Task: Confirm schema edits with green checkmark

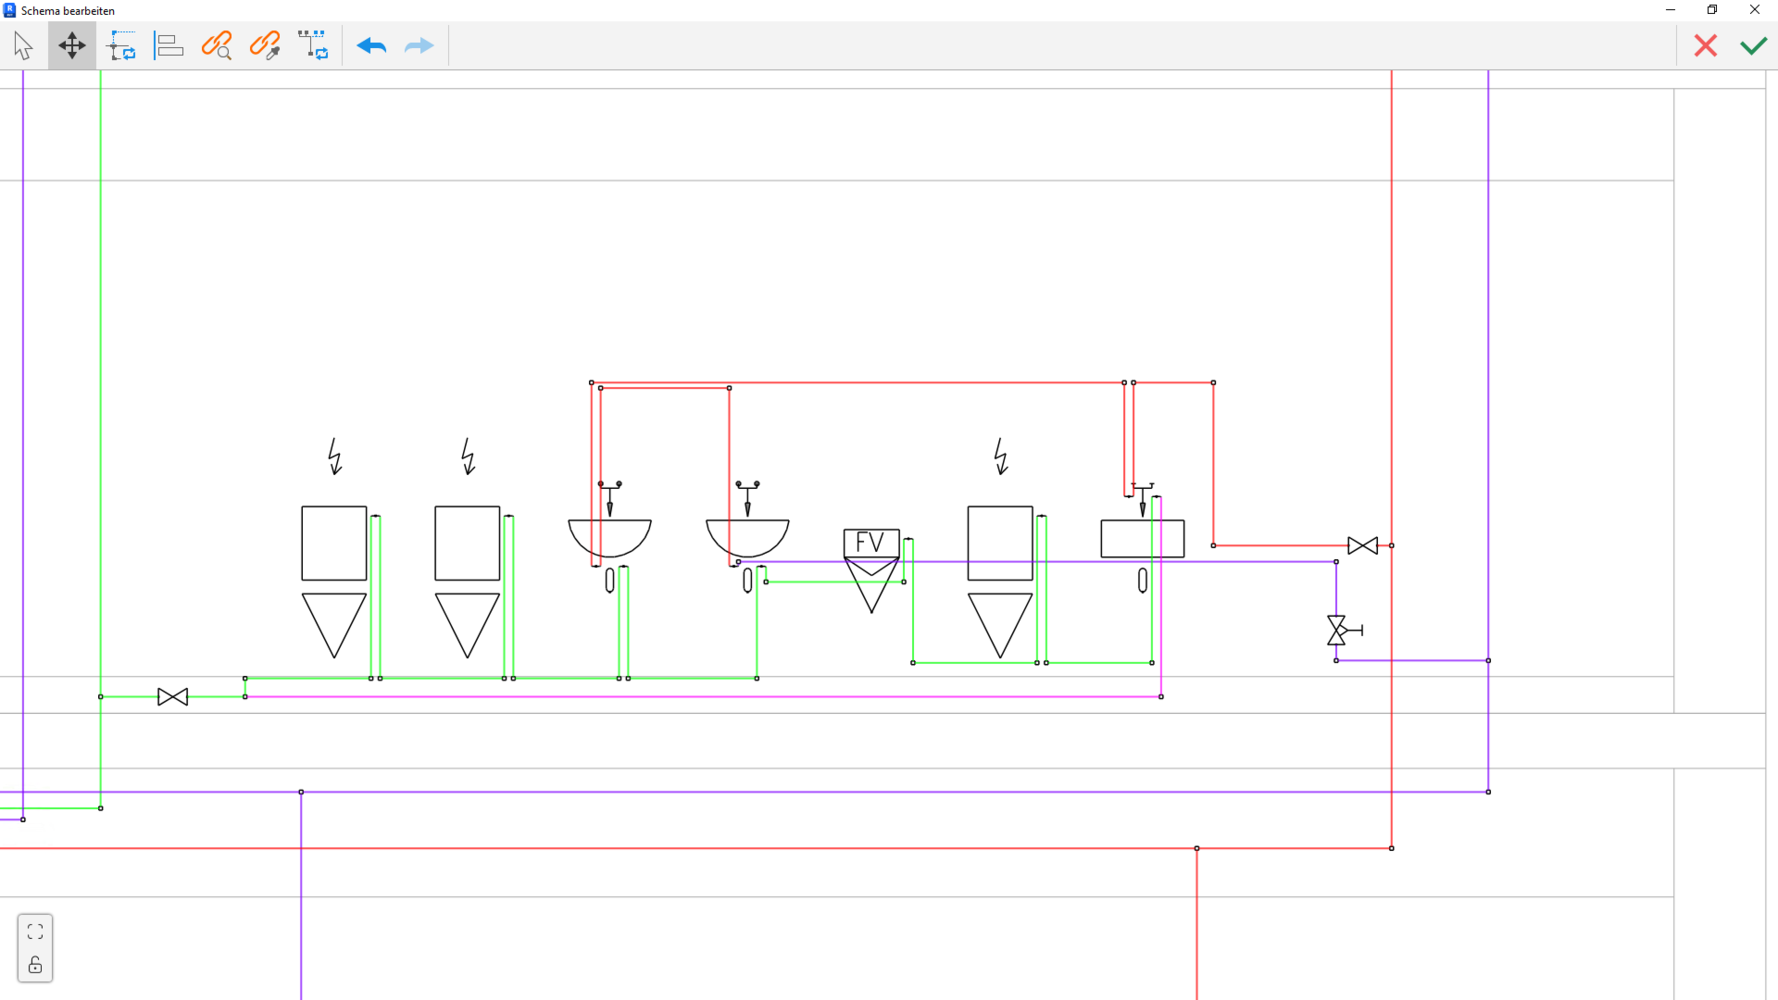Action: pyautogui.click(x=1753, y=46)
